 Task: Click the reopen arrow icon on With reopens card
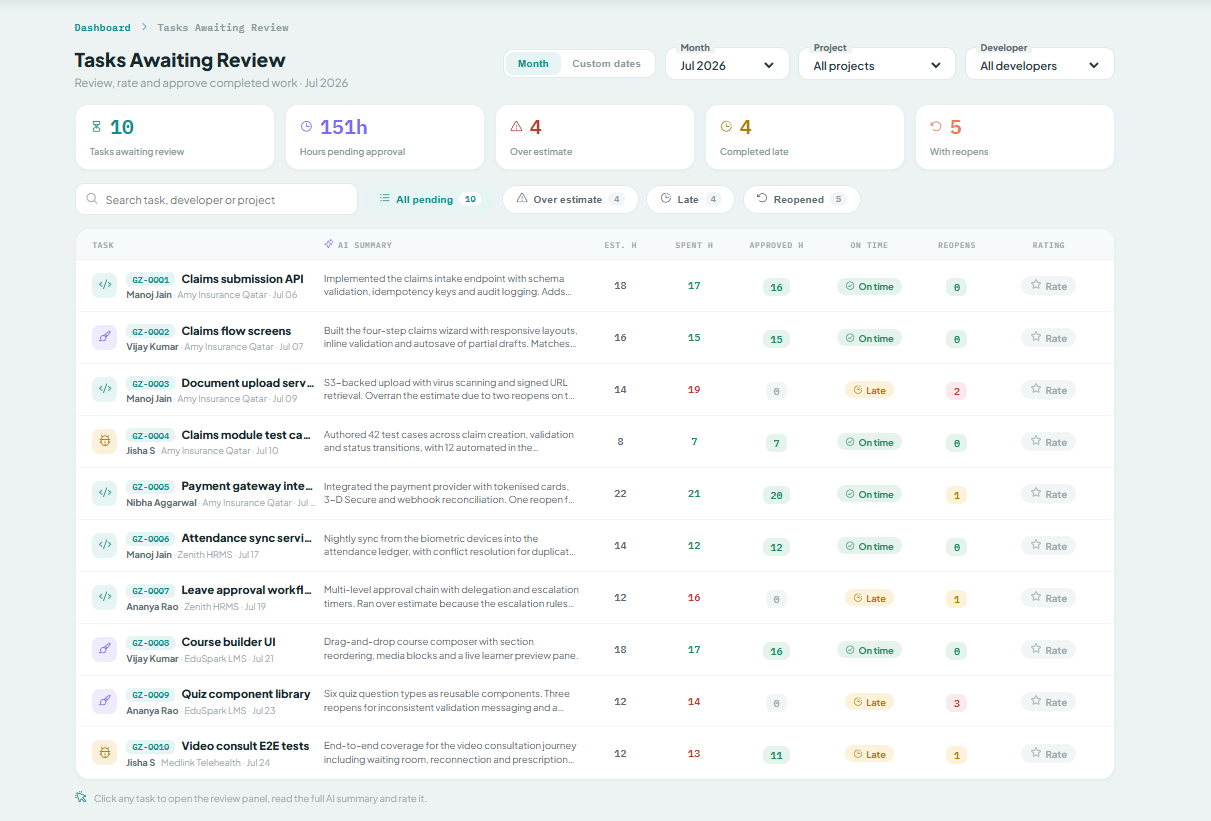coord(936,127)
